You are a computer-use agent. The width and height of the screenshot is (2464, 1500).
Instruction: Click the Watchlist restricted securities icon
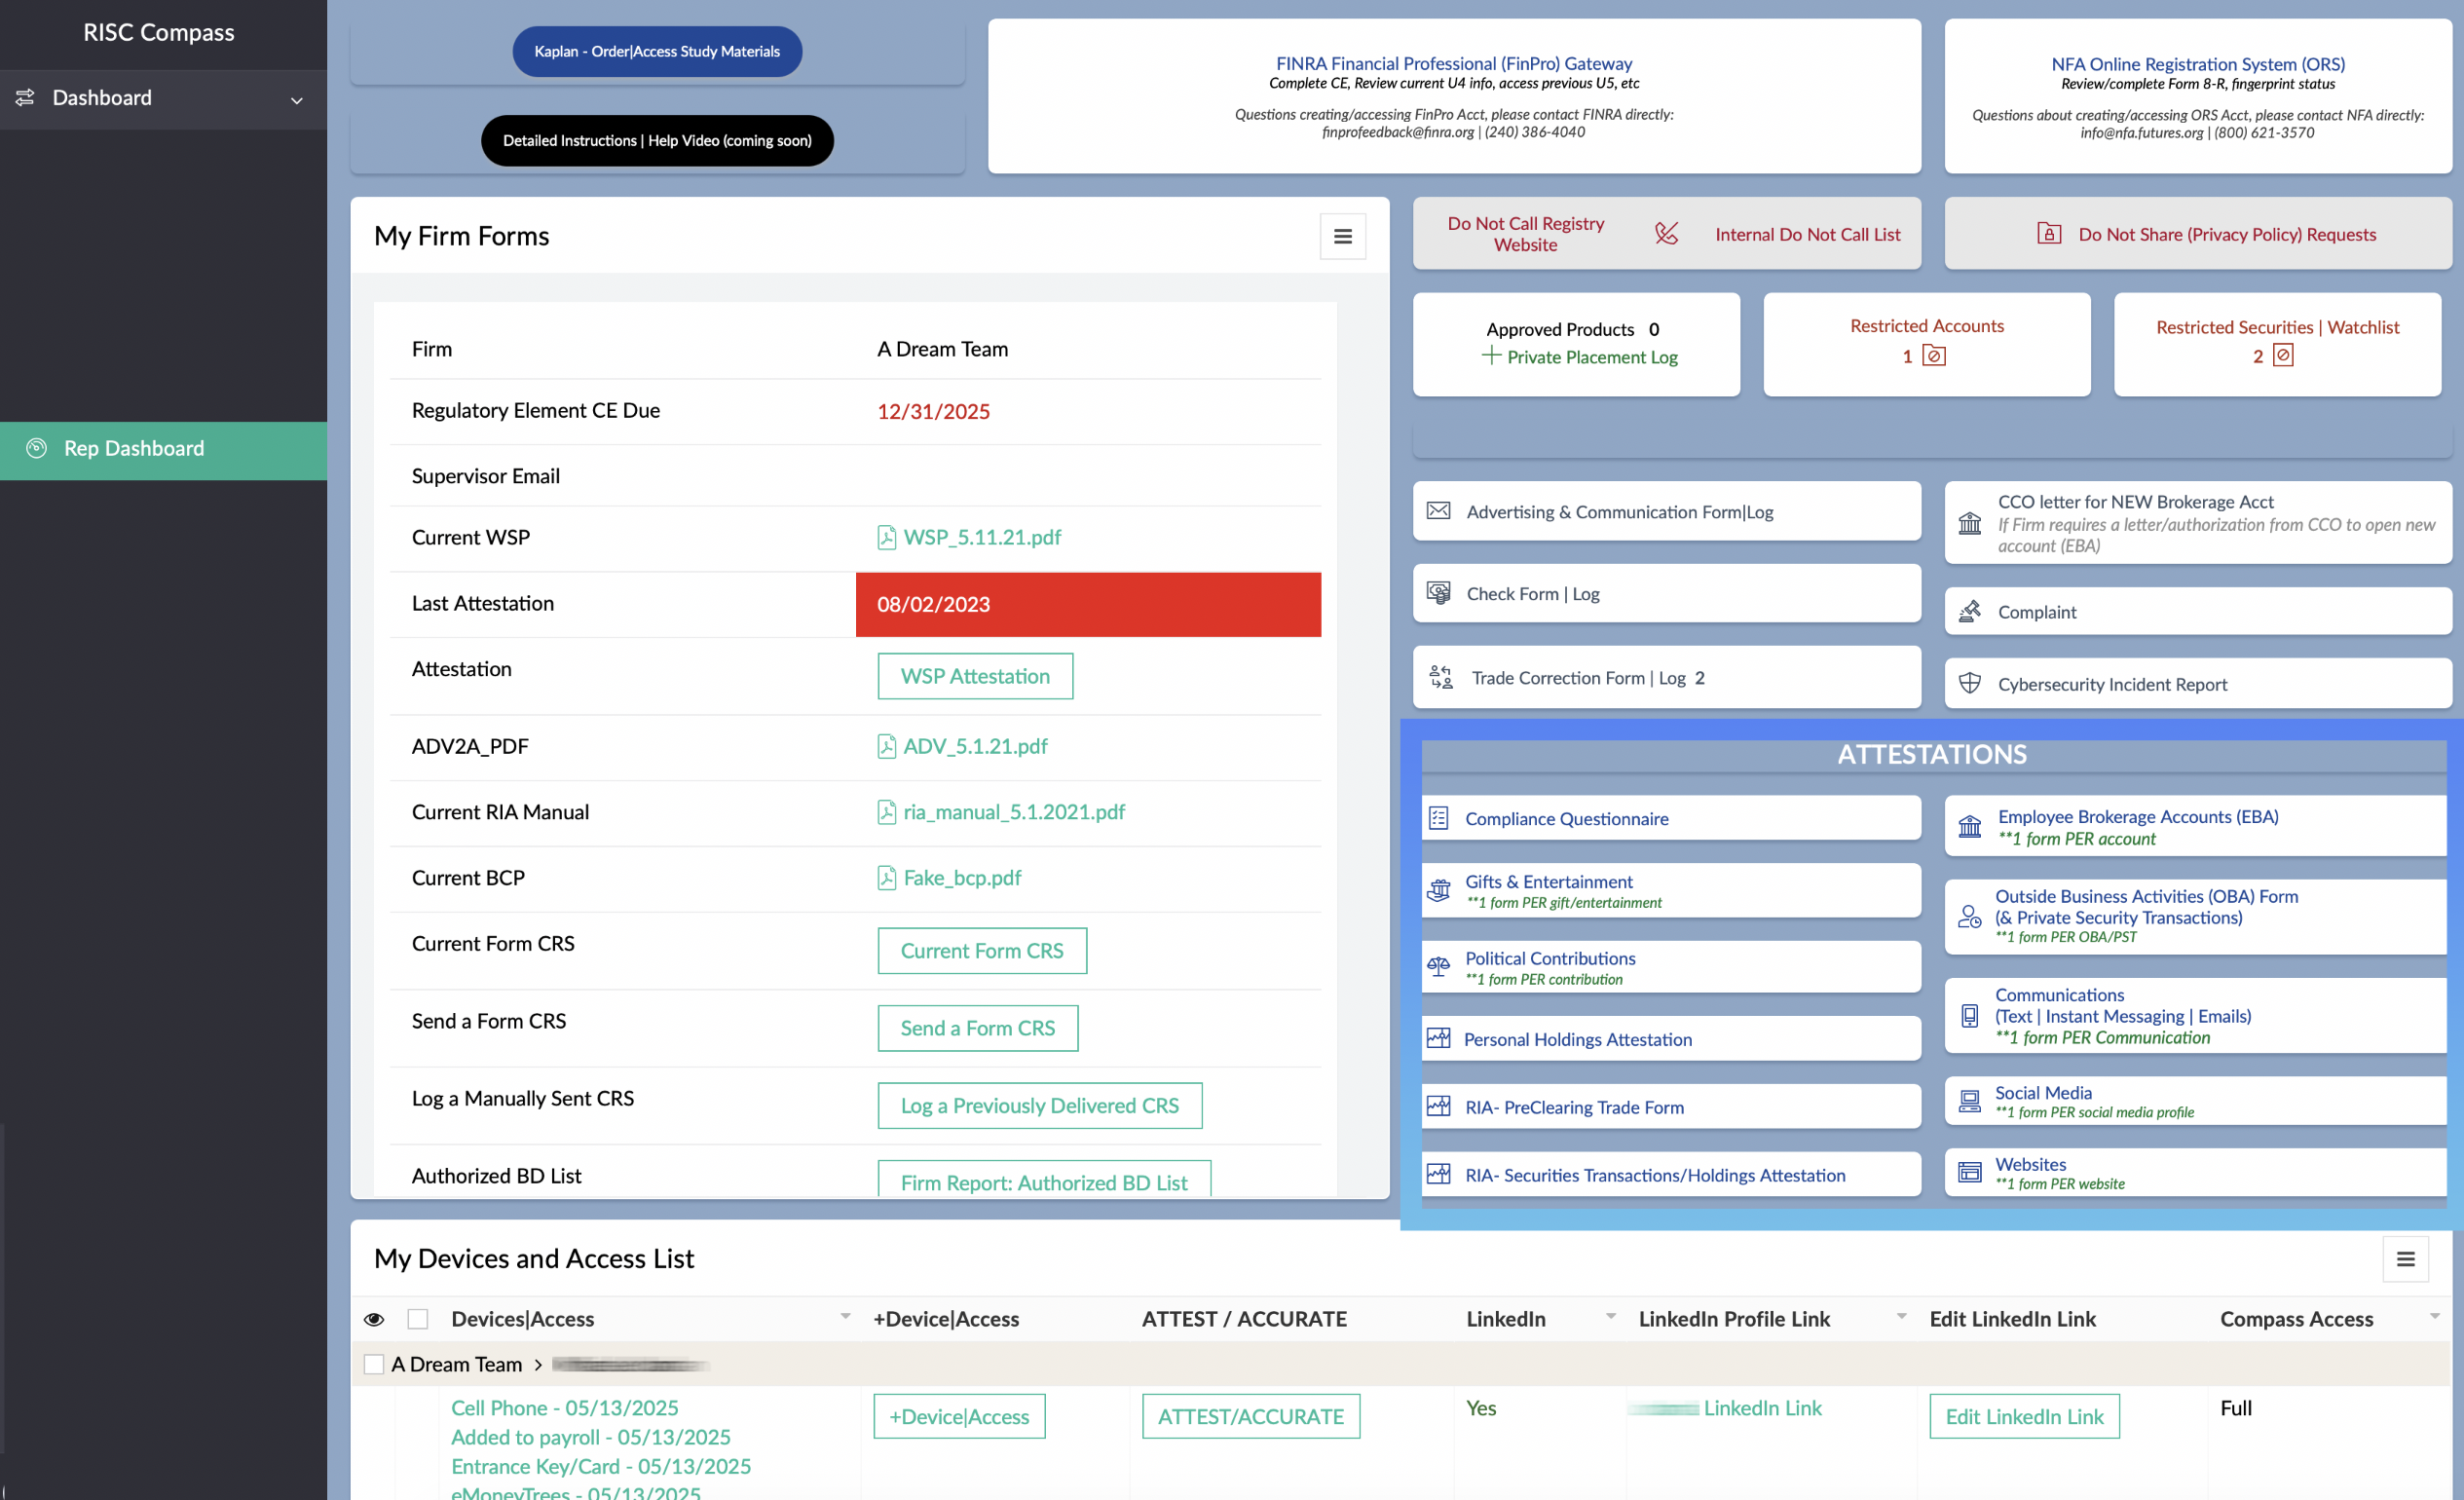[x=2283, y=356]
